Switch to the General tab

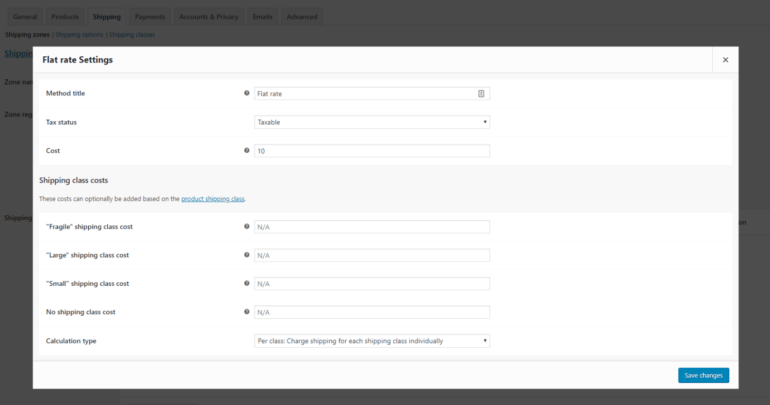point(25,17)
